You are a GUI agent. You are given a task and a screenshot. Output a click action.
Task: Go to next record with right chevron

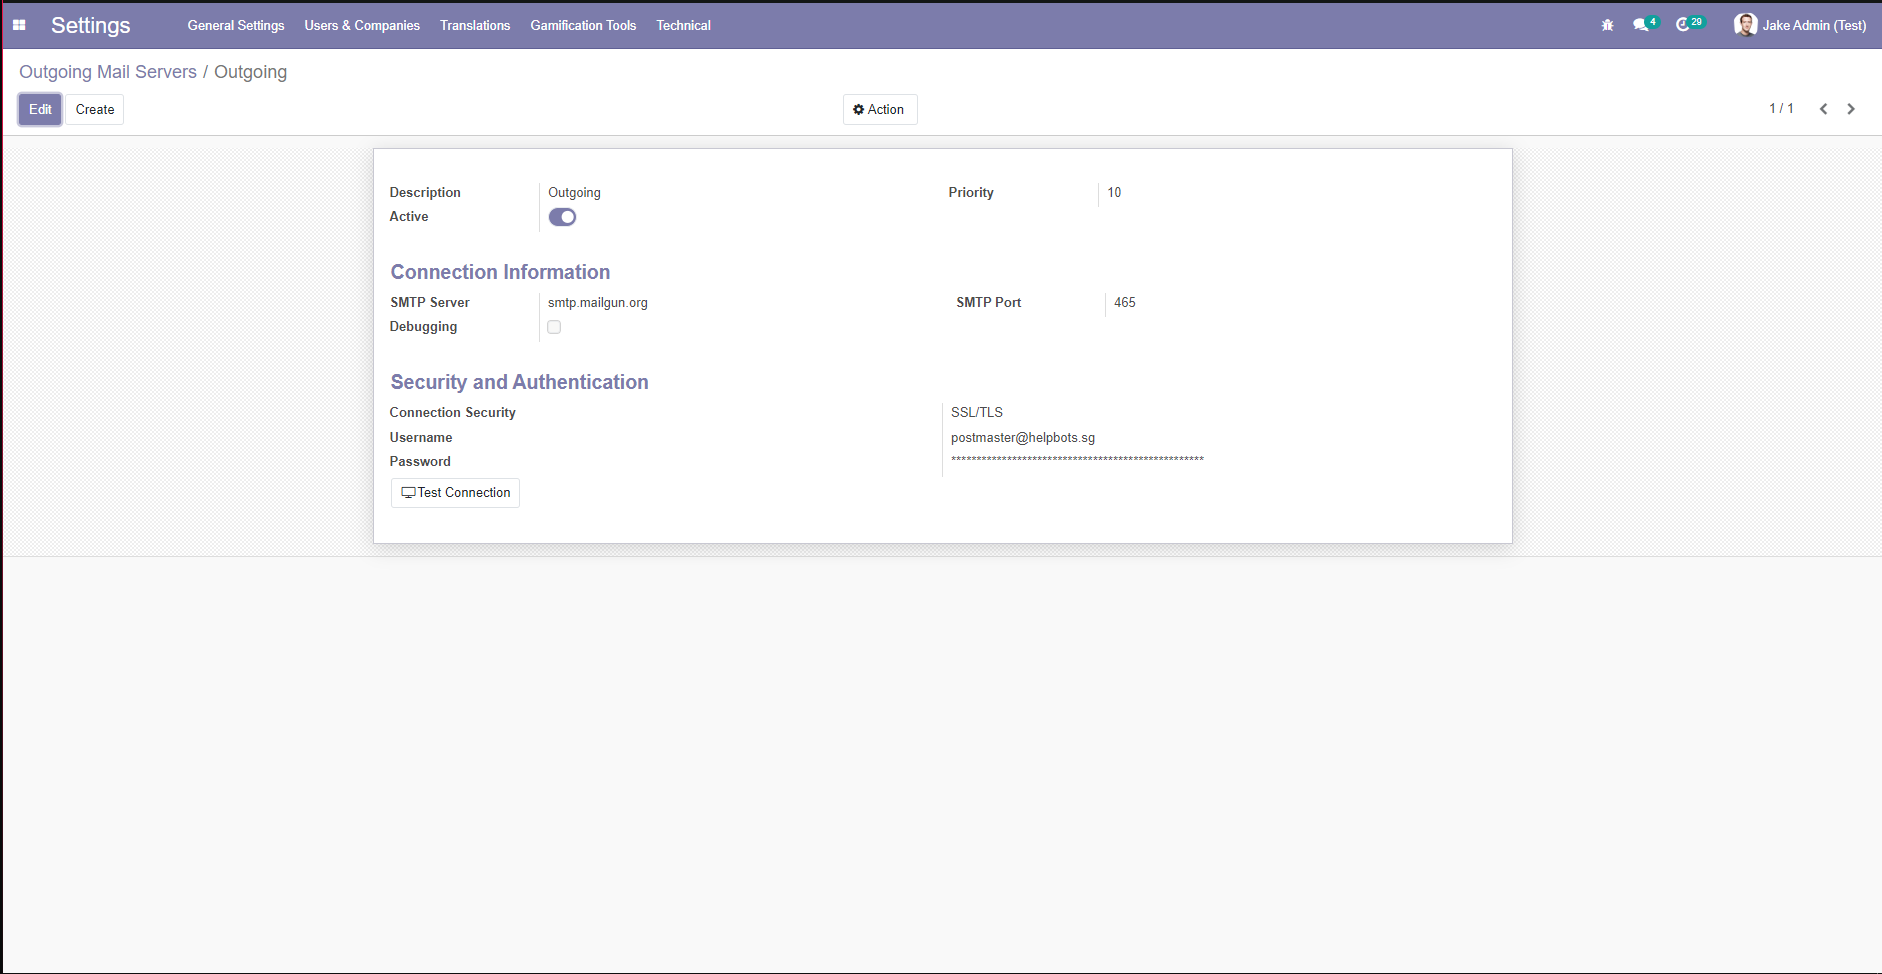click(1850, 108)
